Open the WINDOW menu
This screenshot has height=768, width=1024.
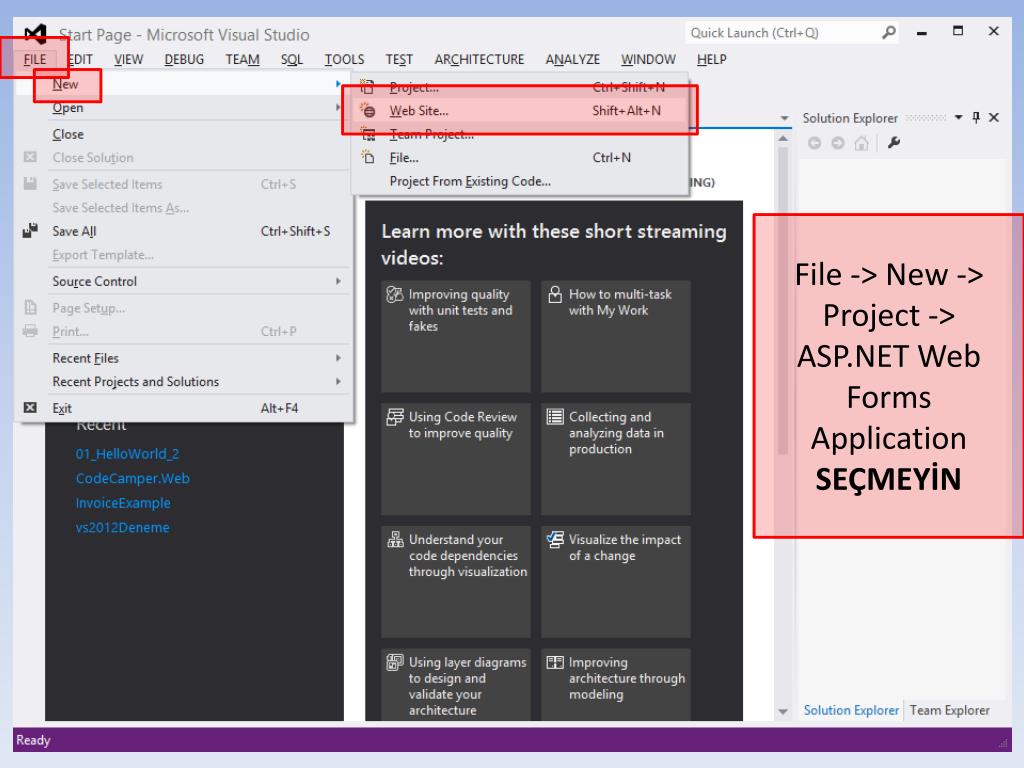pos(648,59)
